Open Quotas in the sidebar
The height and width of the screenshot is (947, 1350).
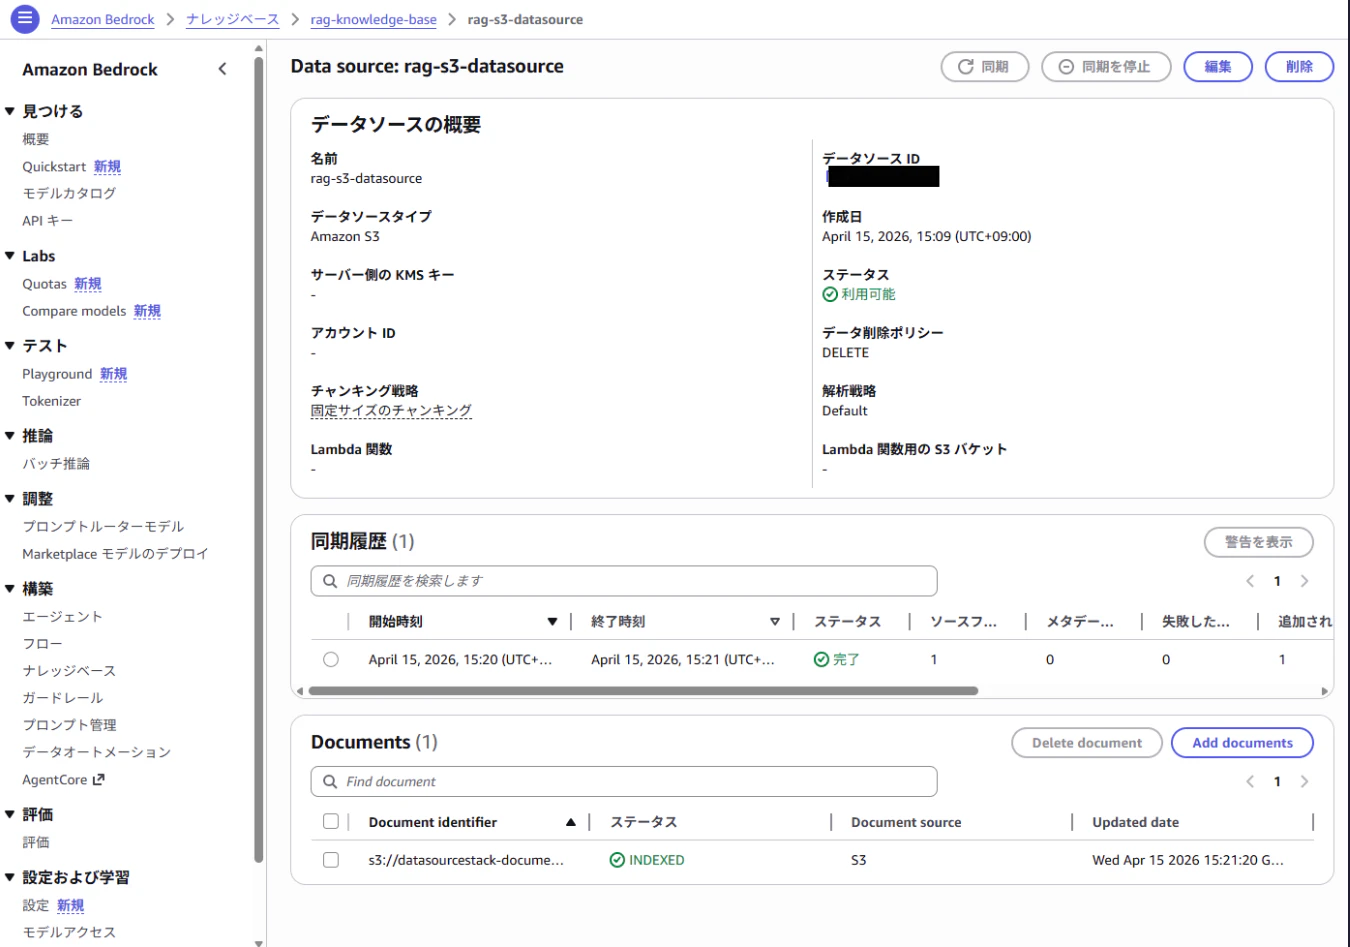[44, 284]
